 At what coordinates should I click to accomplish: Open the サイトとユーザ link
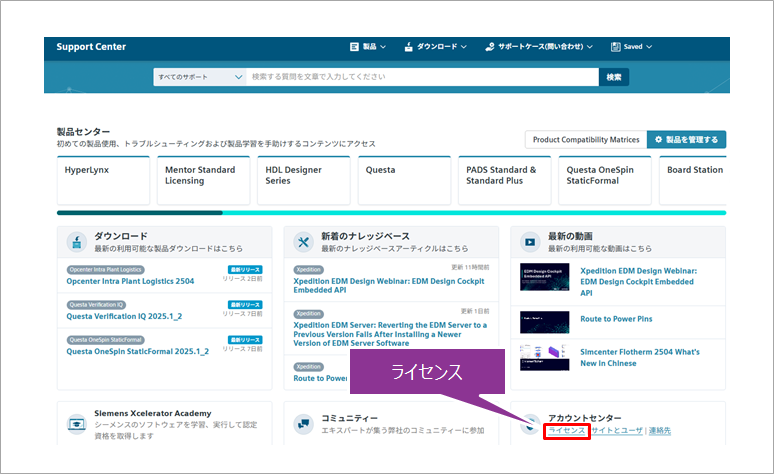[x=617, y=431]
